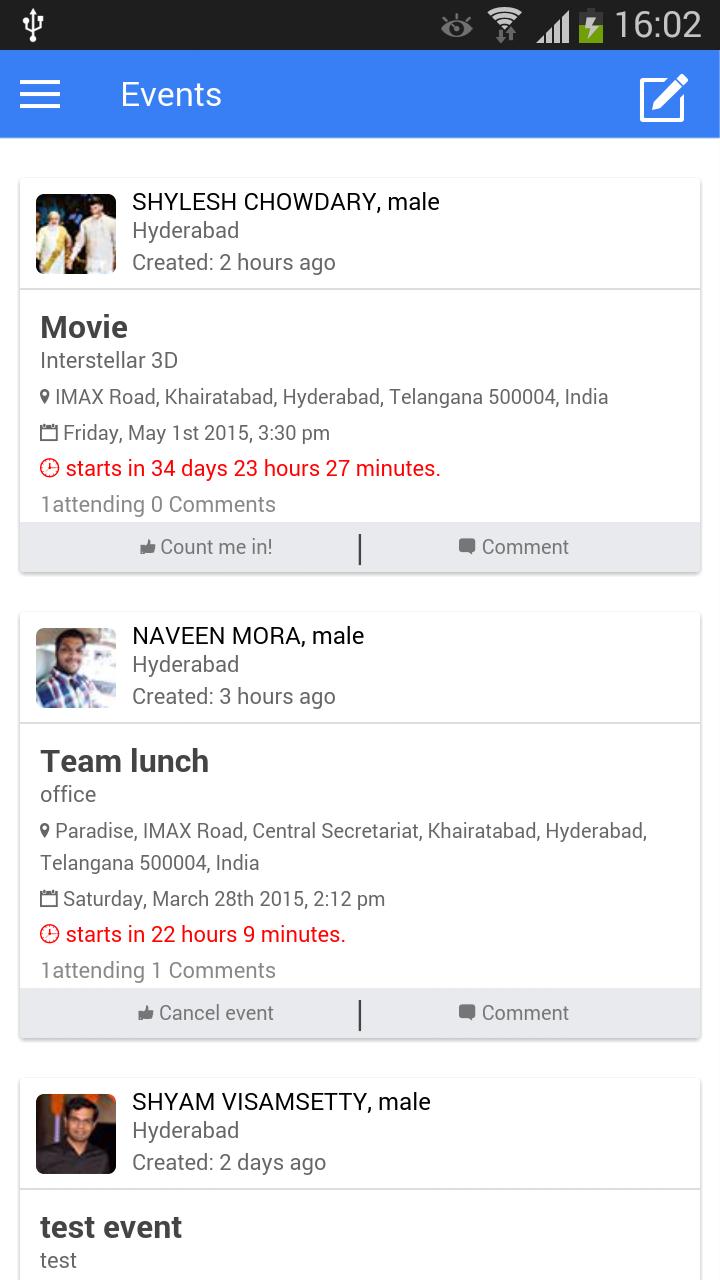Viewport: 720px width, 1280px height.
Task: Open Shyam Visamsetty's profile picture
Action: coord(76,1134)
